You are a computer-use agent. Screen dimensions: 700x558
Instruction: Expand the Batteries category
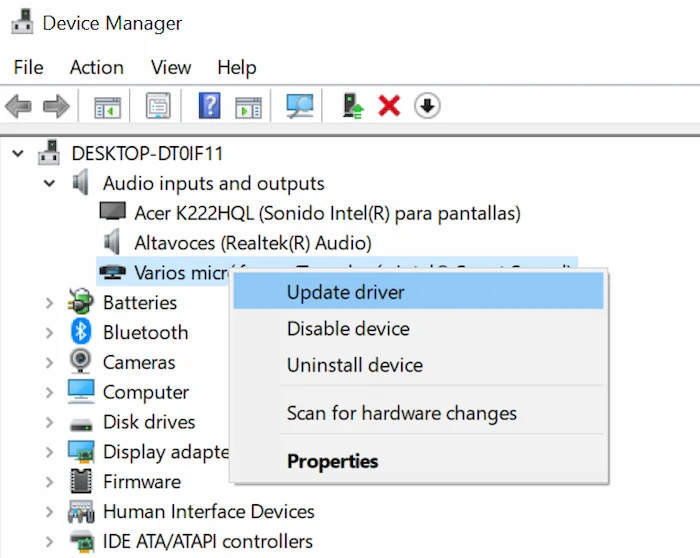[50, 303]
